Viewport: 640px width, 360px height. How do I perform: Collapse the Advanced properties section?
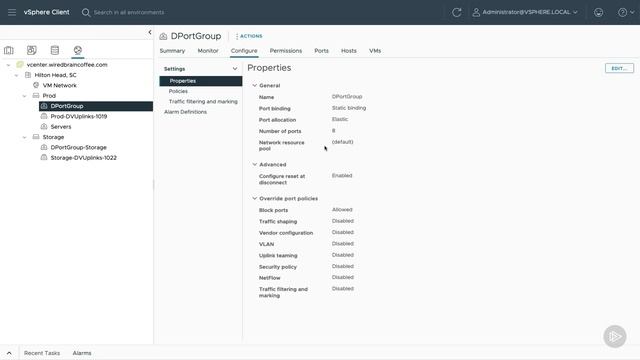point(255,164)
